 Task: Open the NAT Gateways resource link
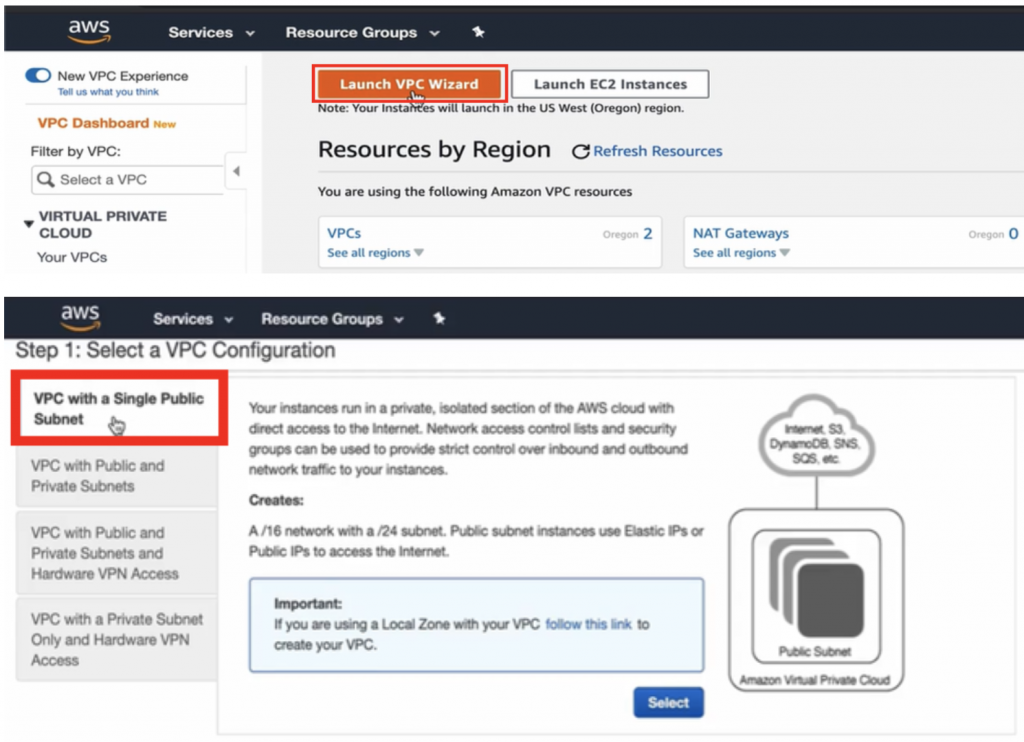click(741, 233)
